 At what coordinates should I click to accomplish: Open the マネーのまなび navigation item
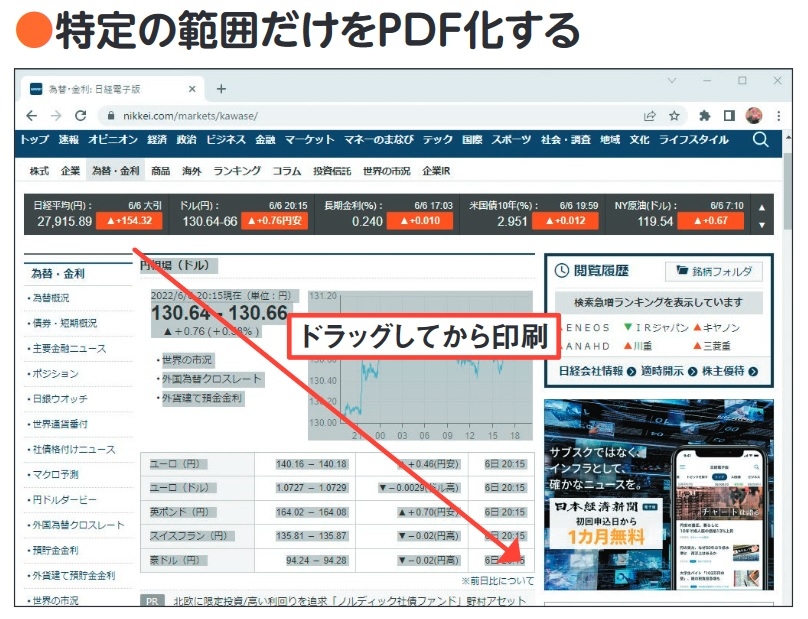click(379, 140)
